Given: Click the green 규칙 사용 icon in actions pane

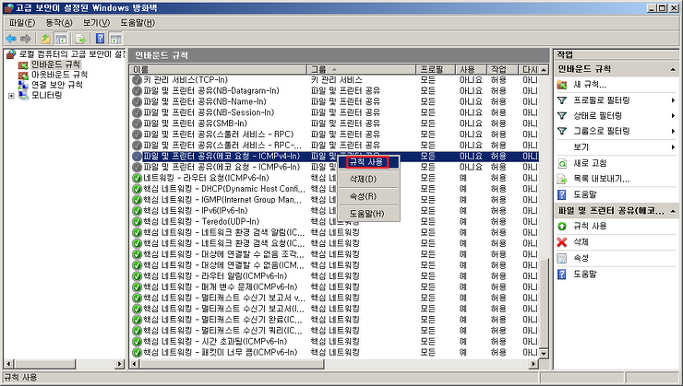Looking at the screenshot, I should click(x=562, y=226).
